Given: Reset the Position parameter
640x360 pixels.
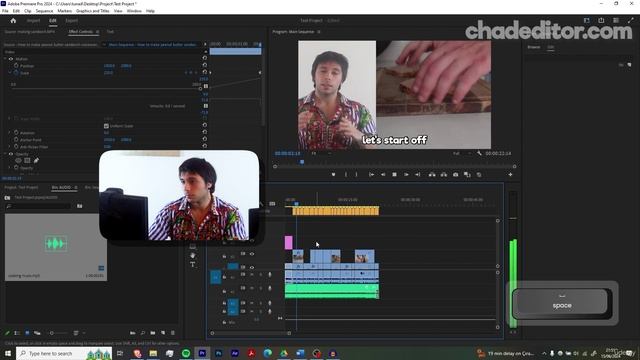Looking at the screenshot, I should 205,65.
